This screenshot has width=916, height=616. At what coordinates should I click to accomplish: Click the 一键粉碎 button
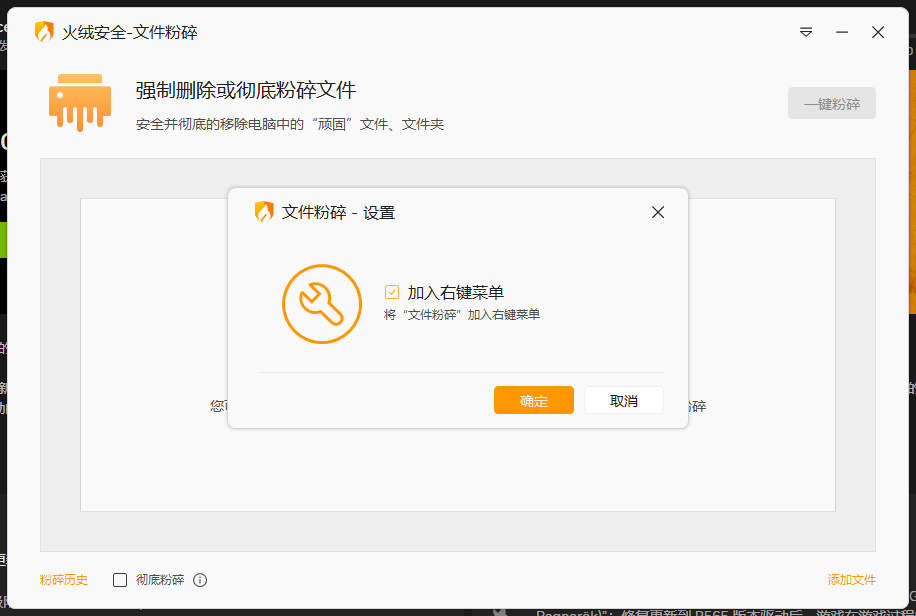tap(831, 103)
